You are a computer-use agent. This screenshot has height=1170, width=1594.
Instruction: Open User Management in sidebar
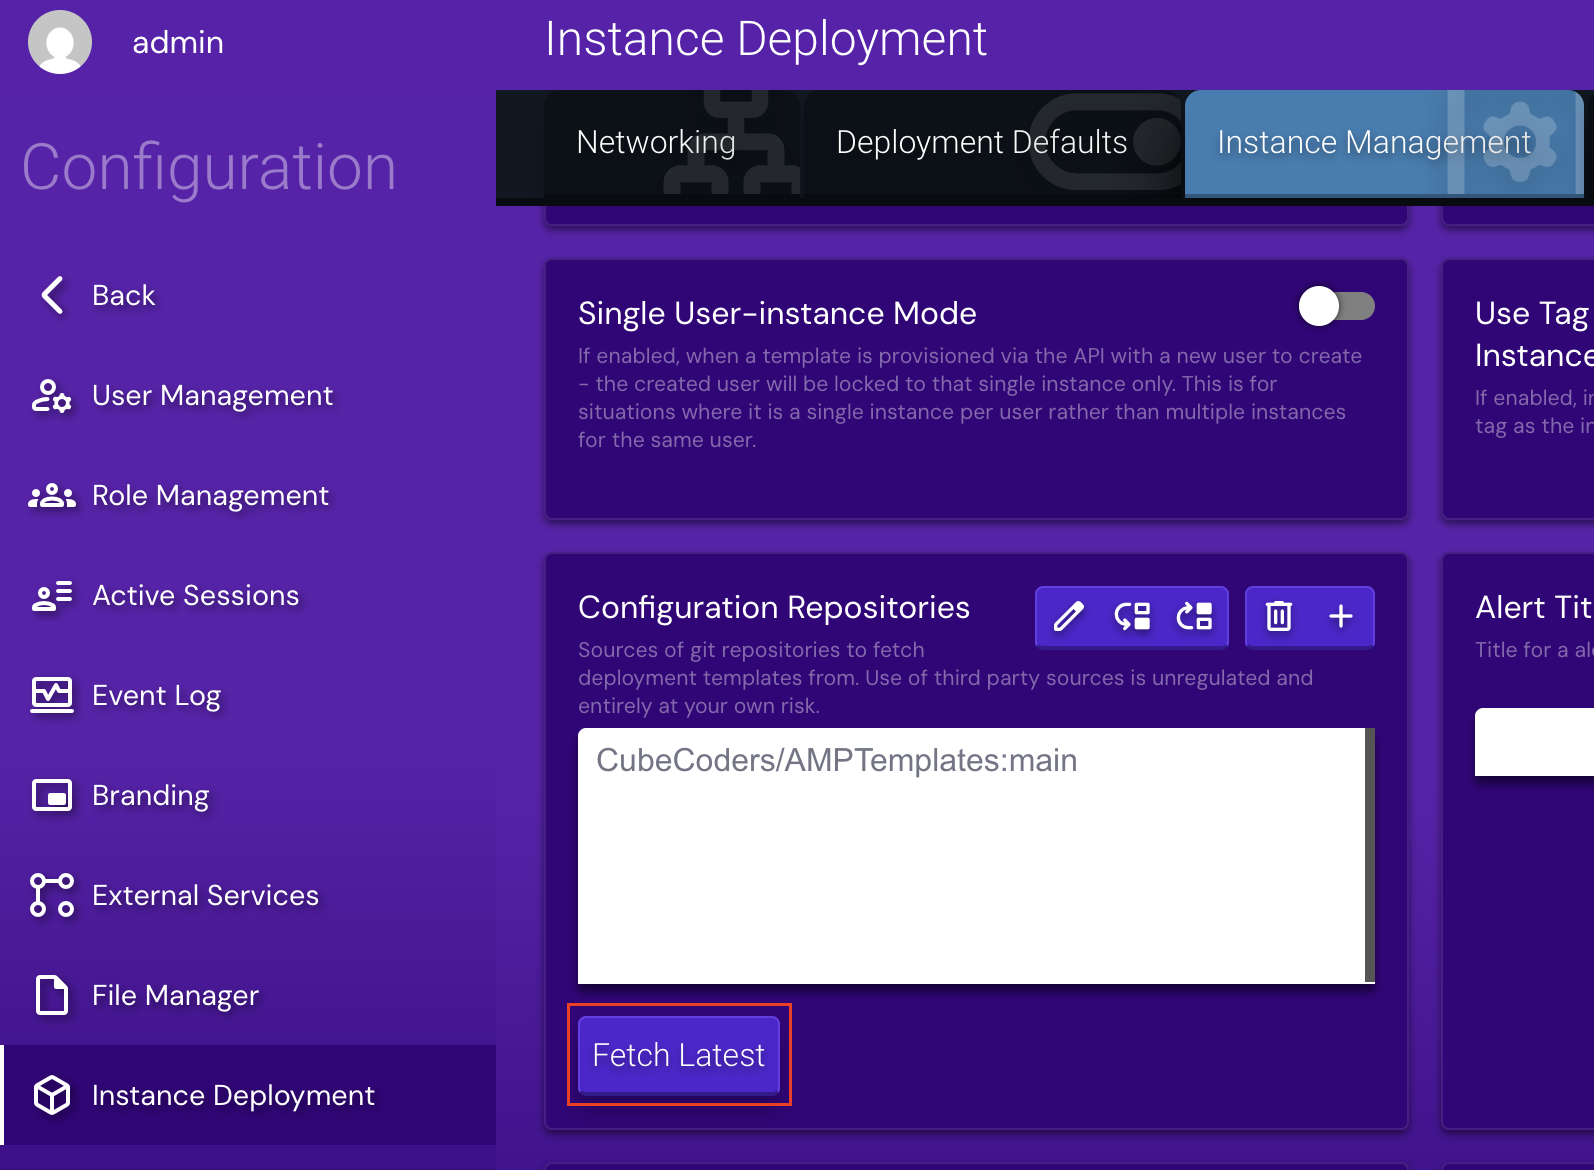tap(212, 396)
